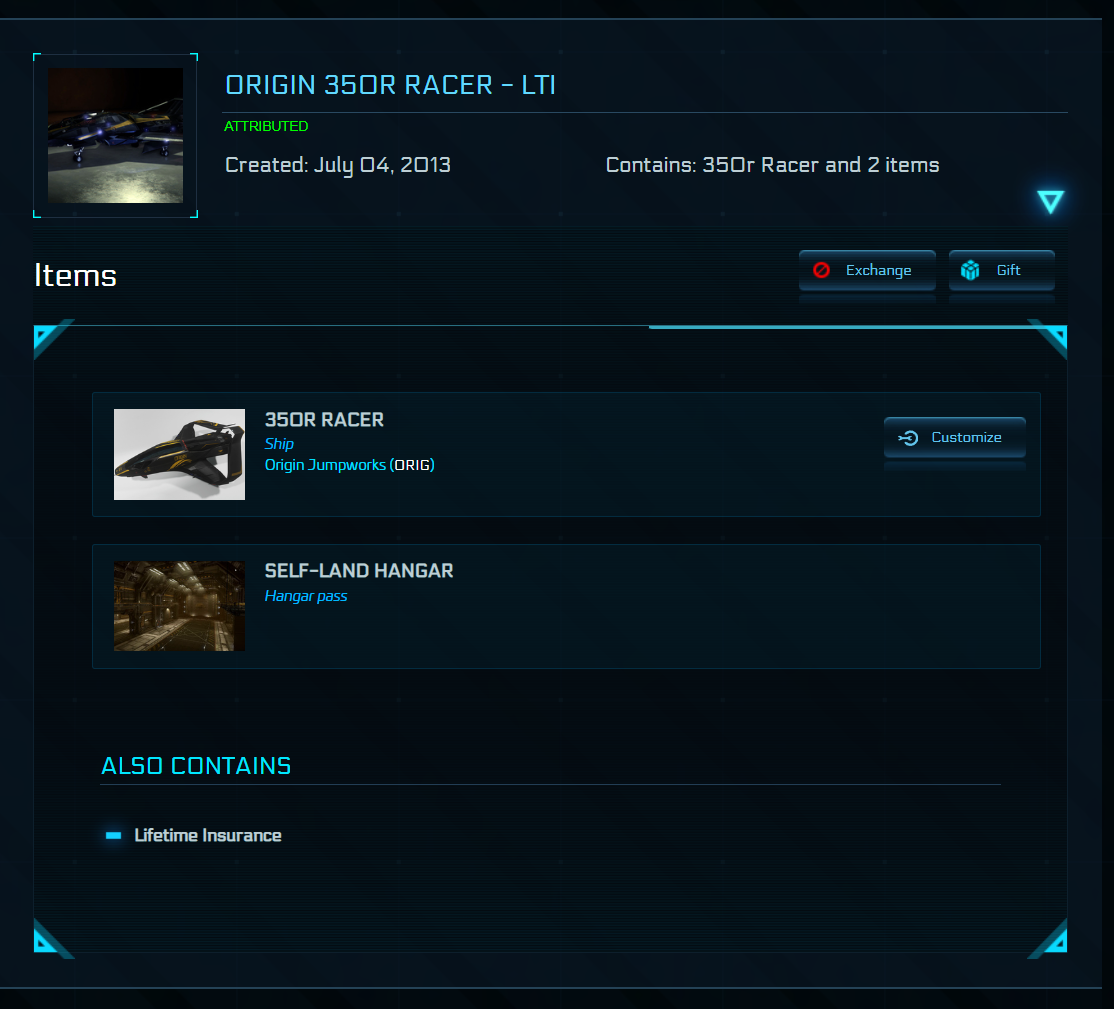Click the green ATTRIBUTED status label
The width and height of the screenshot is (1114, 1009).
click(x=266, y=127)
